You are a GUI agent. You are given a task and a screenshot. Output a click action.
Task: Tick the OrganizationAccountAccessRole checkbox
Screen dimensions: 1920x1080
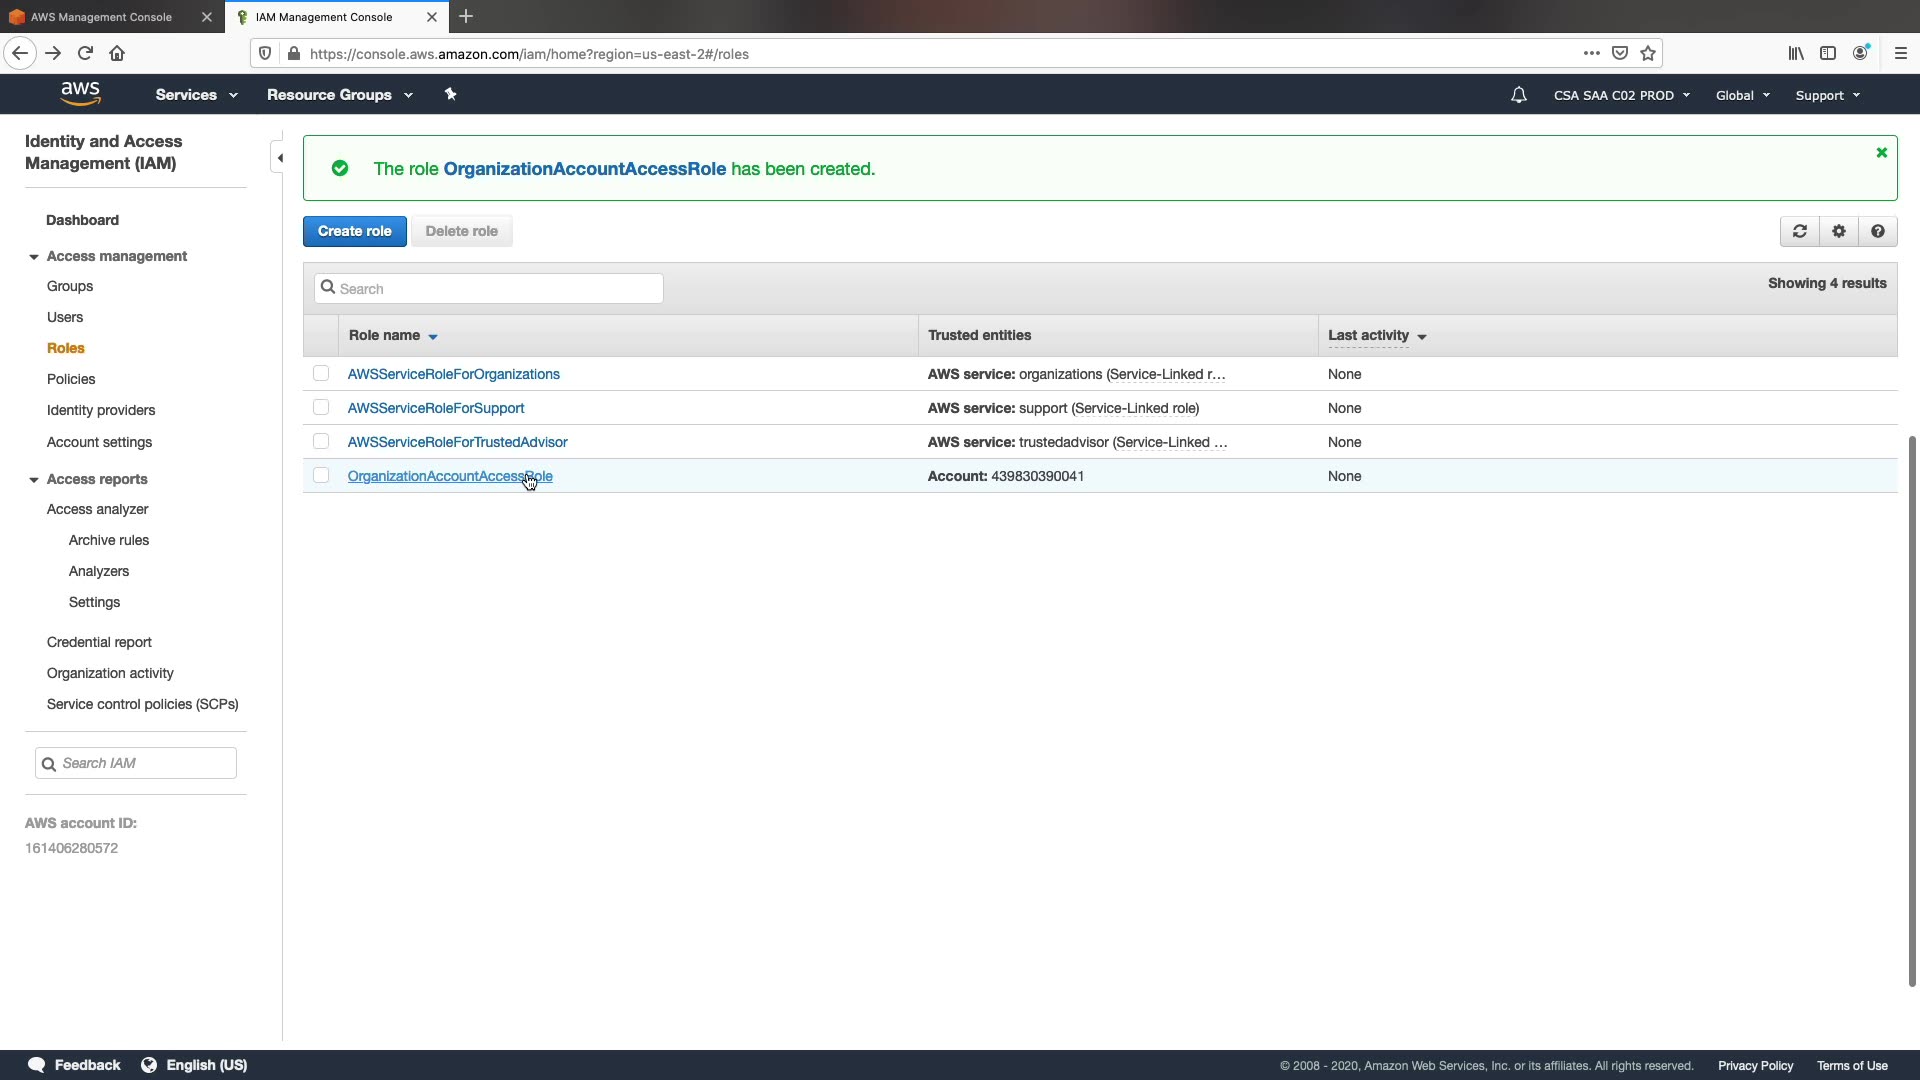[x=321, y=476]
